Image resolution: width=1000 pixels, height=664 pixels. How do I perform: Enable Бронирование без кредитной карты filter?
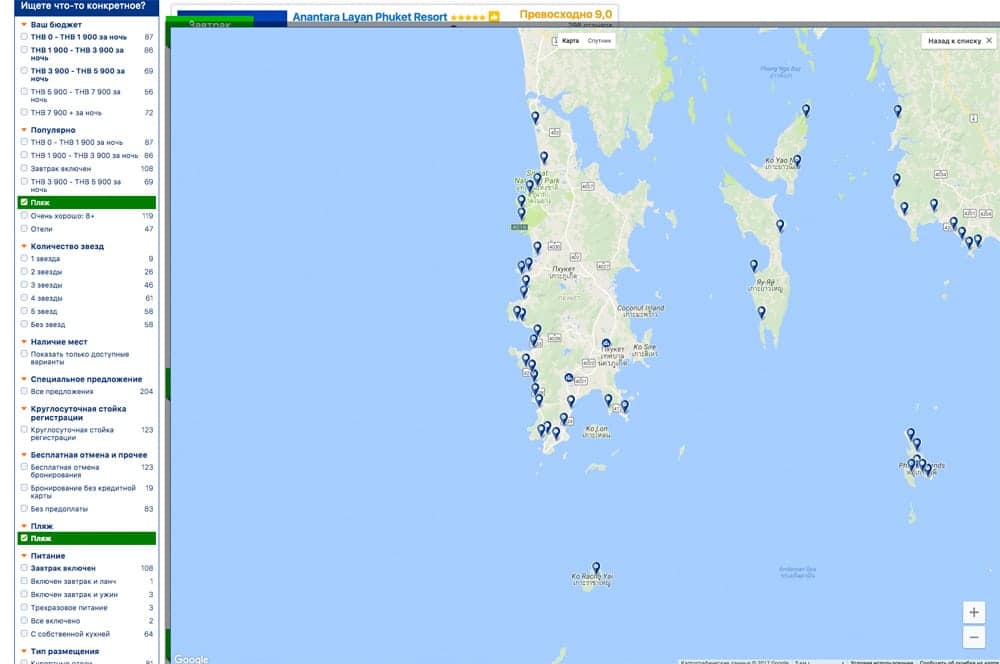pyautogui.click(x=24, y=488)
